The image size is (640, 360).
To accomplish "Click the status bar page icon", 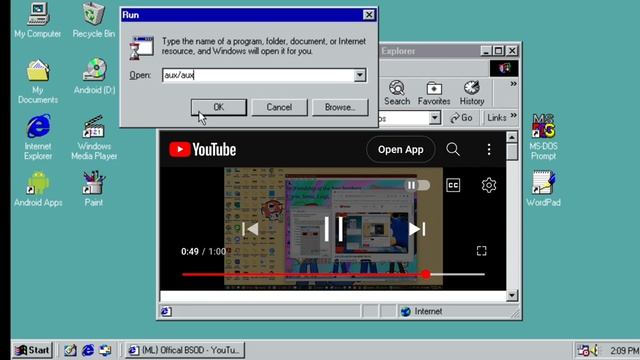I will [166, 311].
